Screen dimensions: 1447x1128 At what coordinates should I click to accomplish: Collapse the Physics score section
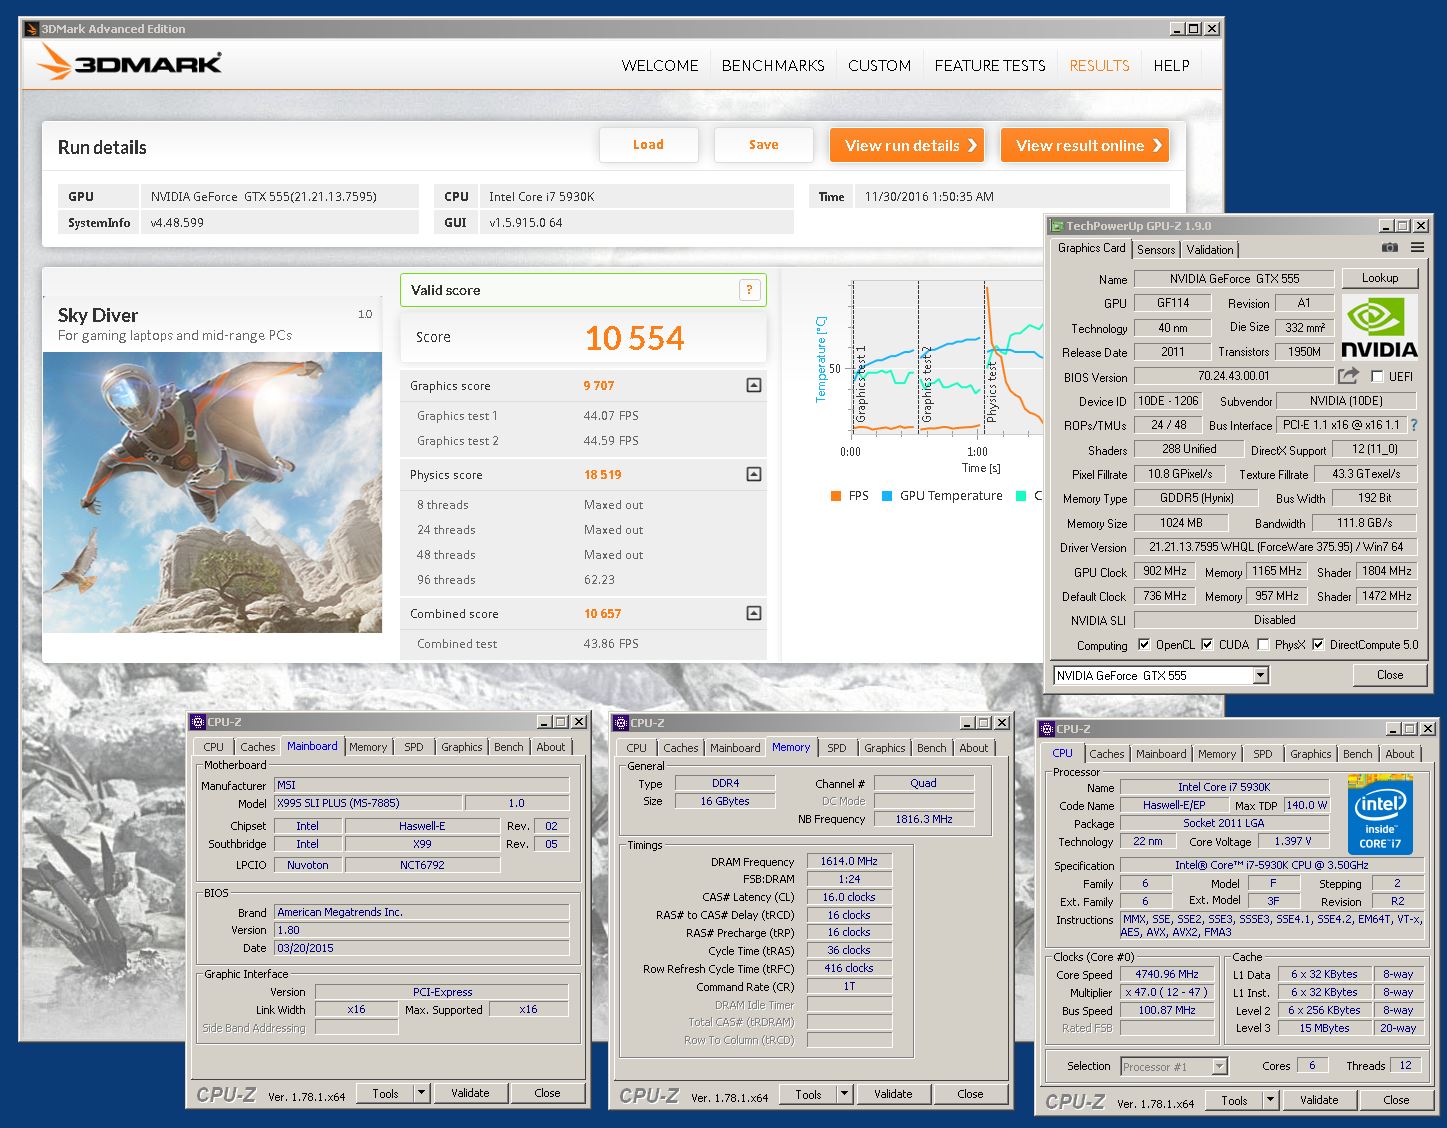click(x=754, y=474)
